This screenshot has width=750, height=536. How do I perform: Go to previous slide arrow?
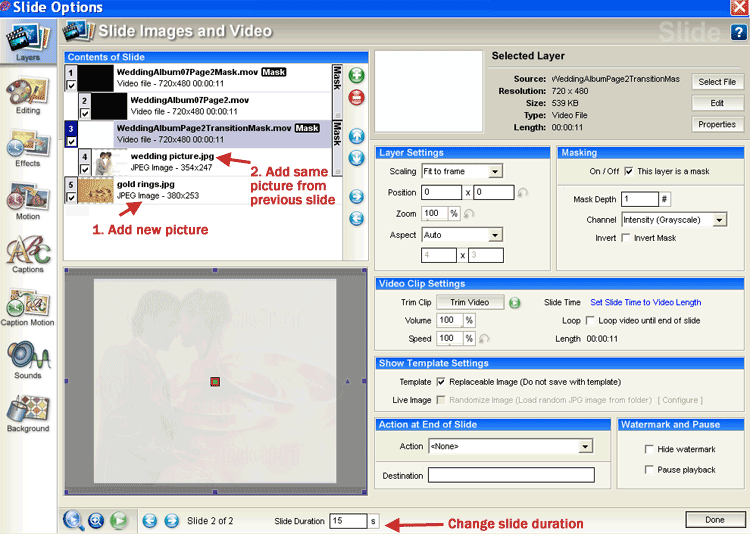[150, 521]
